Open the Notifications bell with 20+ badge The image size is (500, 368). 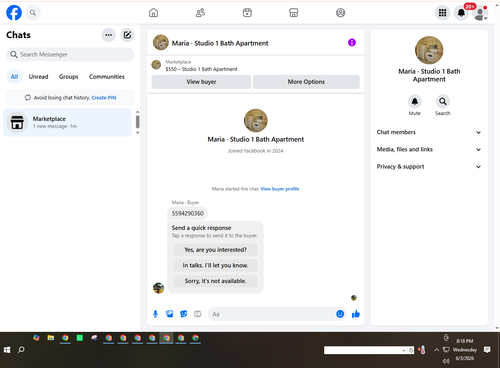462,13
